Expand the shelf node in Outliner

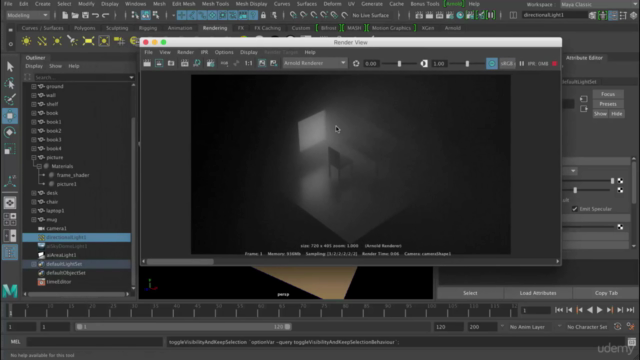[x=34, y=104]
